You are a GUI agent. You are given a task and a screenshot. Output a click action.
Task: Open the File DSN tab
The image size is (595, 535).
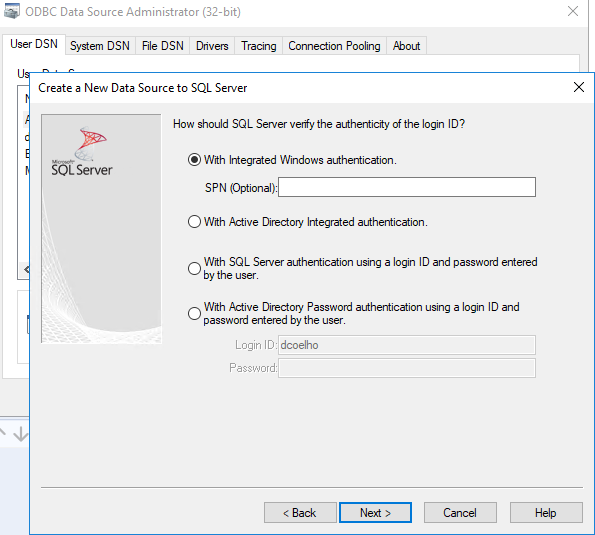(162, 46)
